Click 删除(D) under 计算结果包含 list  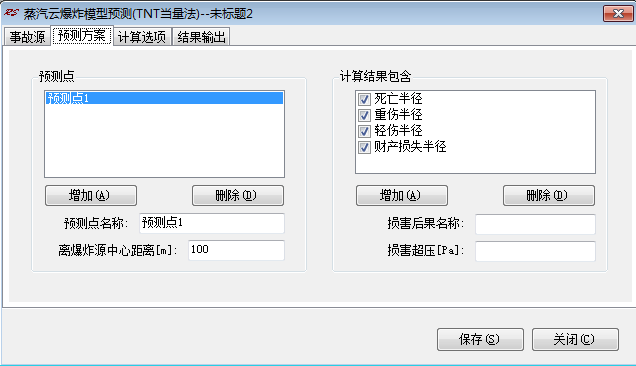(549, 196)
